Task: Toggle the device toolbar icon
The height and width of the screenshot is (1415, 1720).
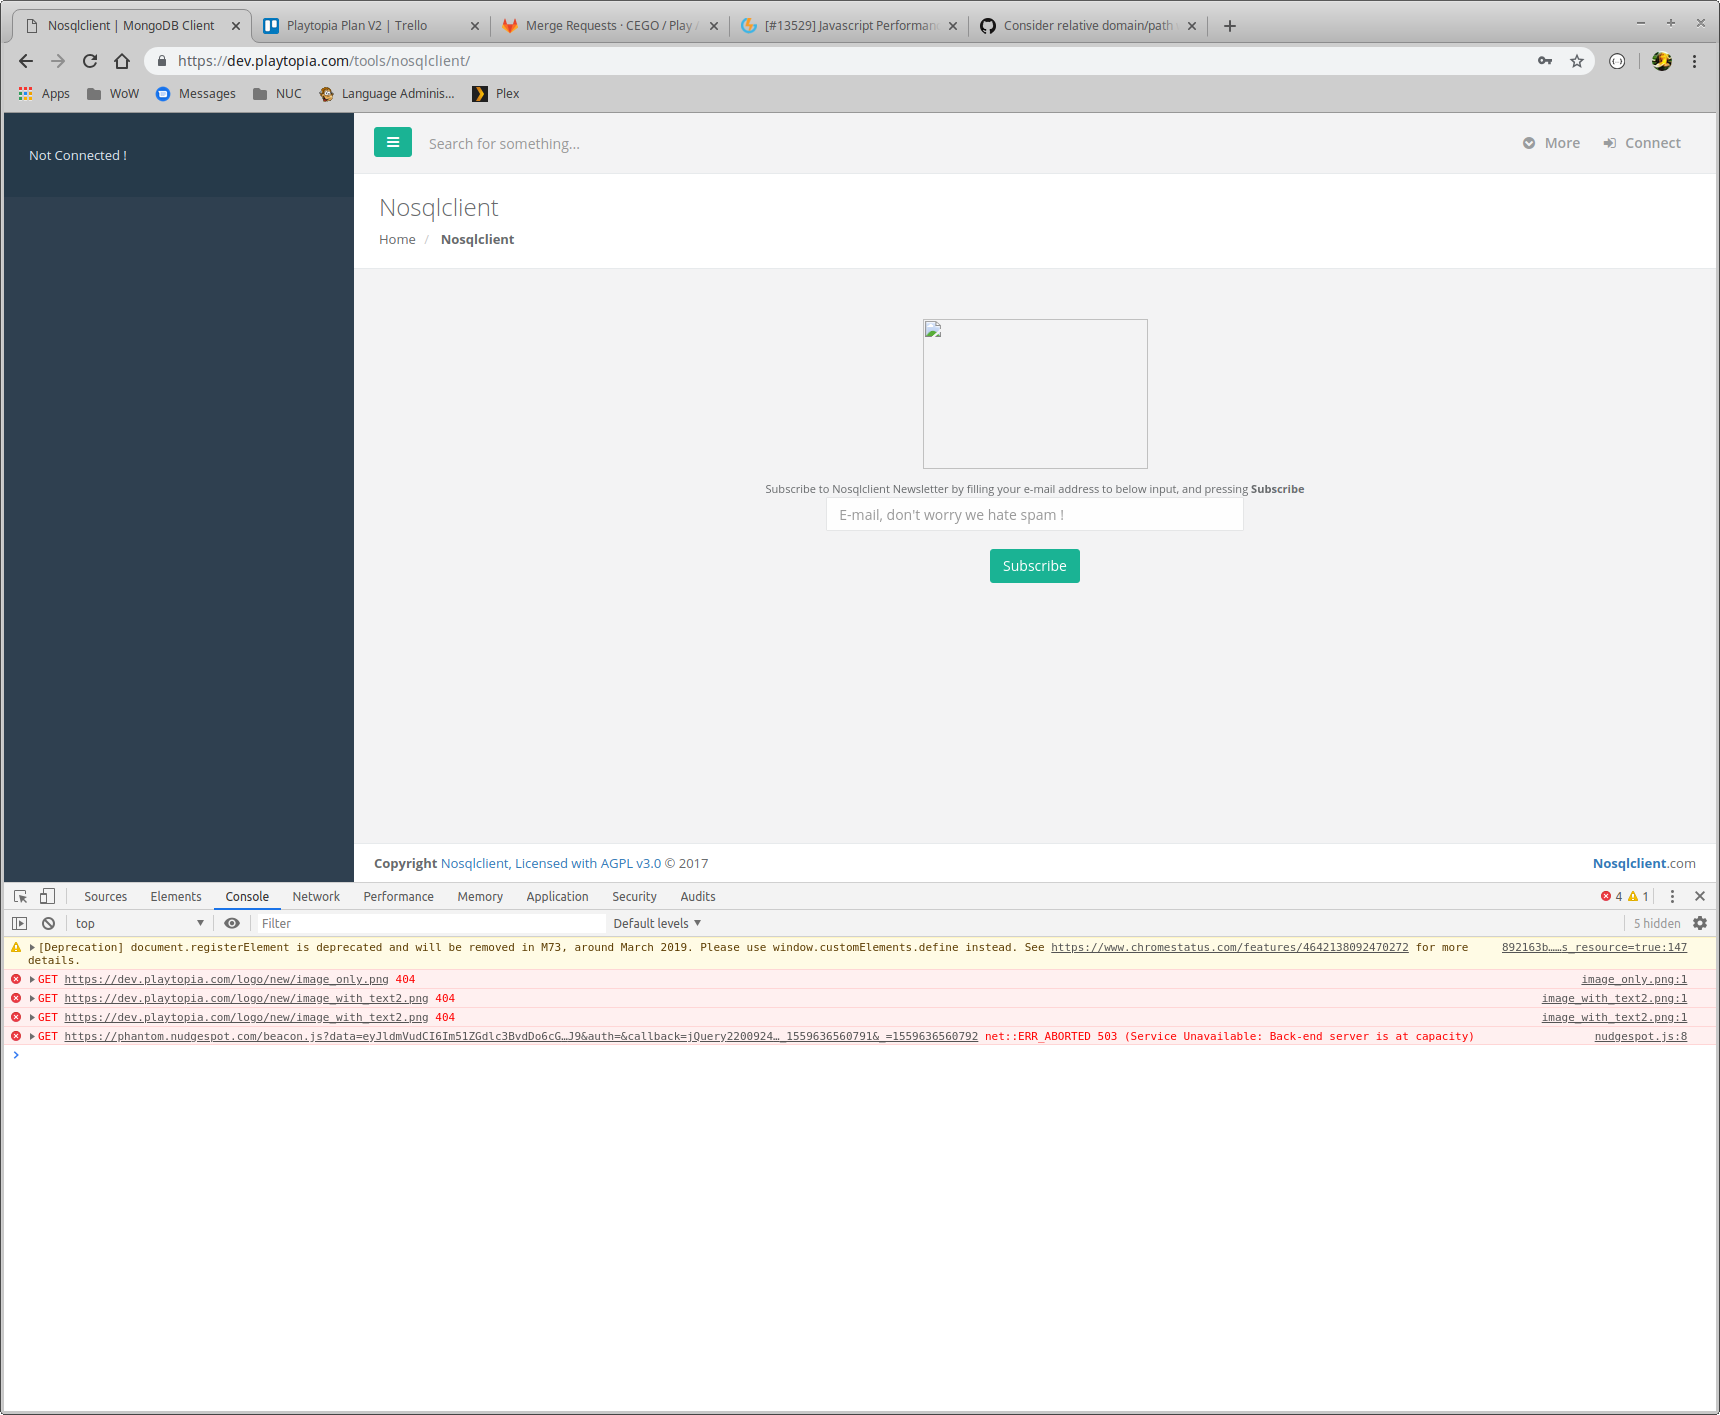Action: [46, 896]
